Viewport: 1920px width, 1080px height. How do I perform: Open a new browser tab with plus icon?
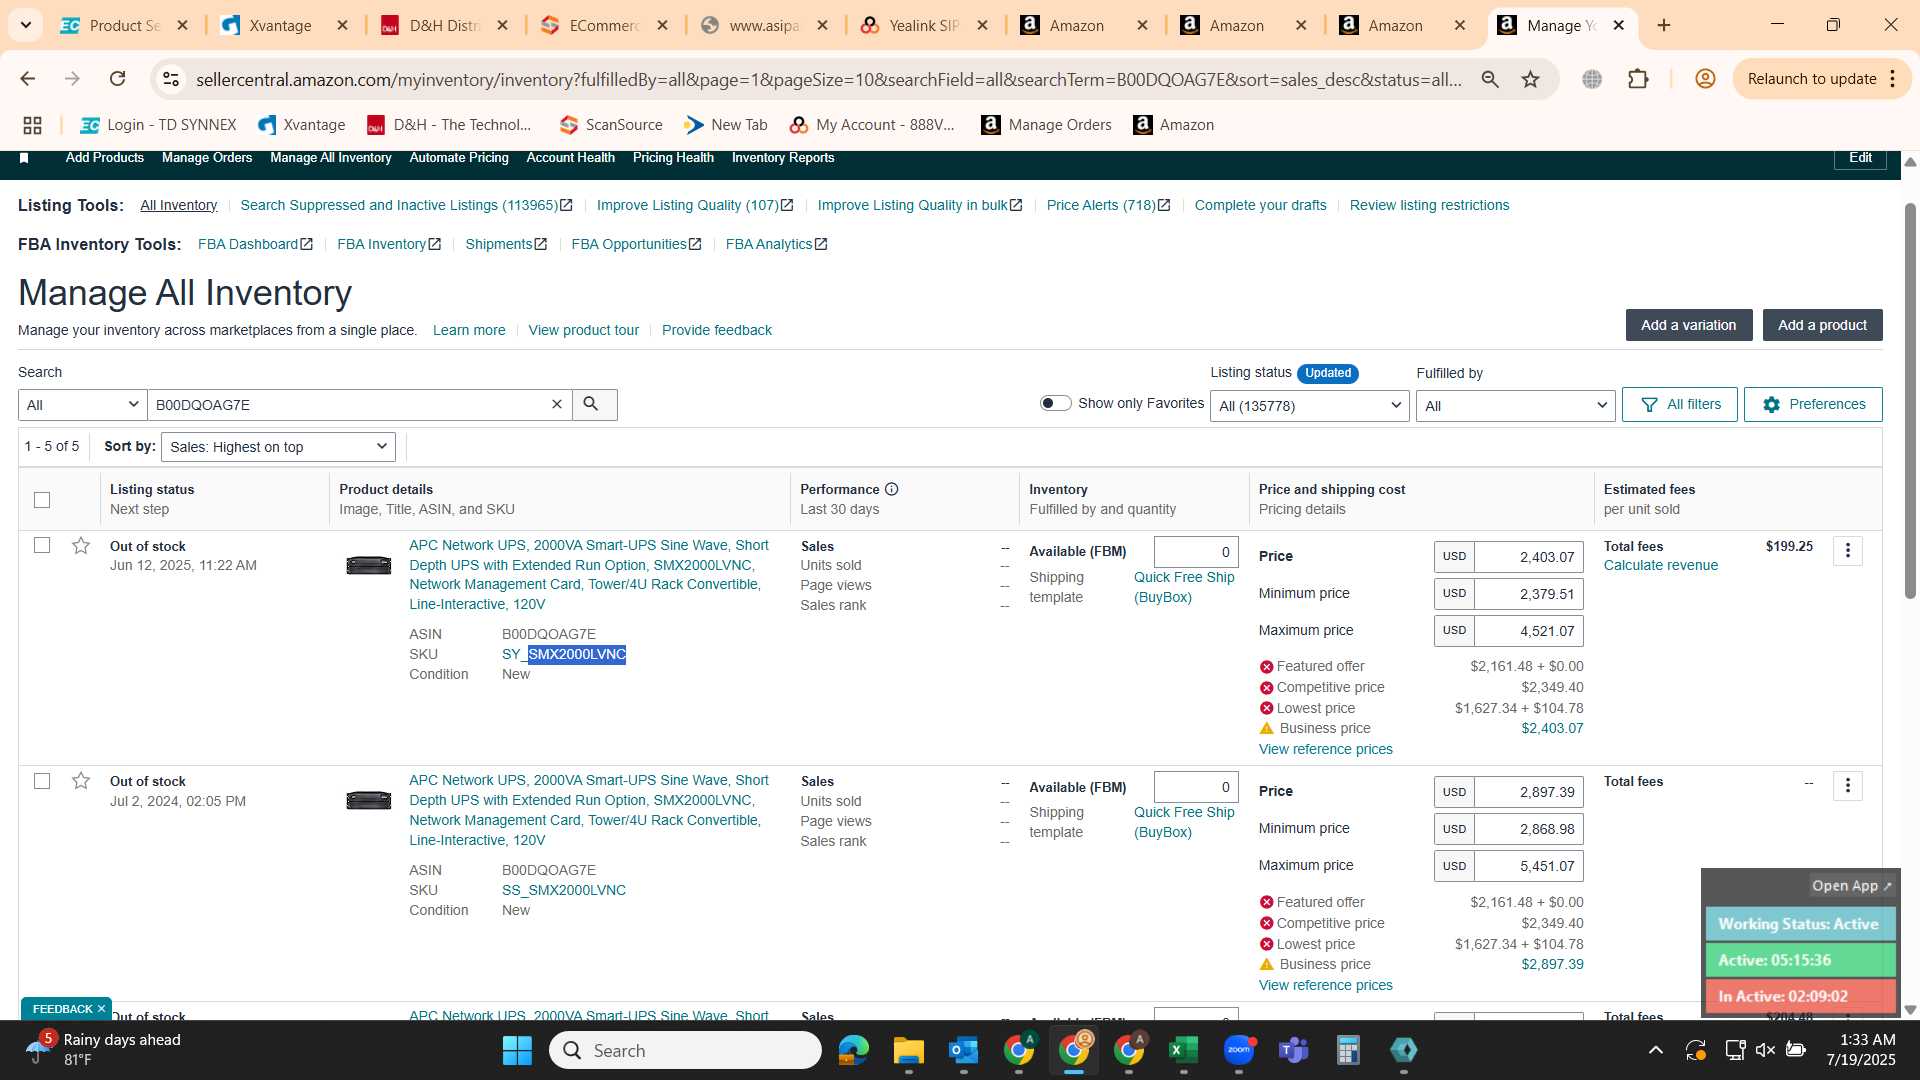point(1664,25)
